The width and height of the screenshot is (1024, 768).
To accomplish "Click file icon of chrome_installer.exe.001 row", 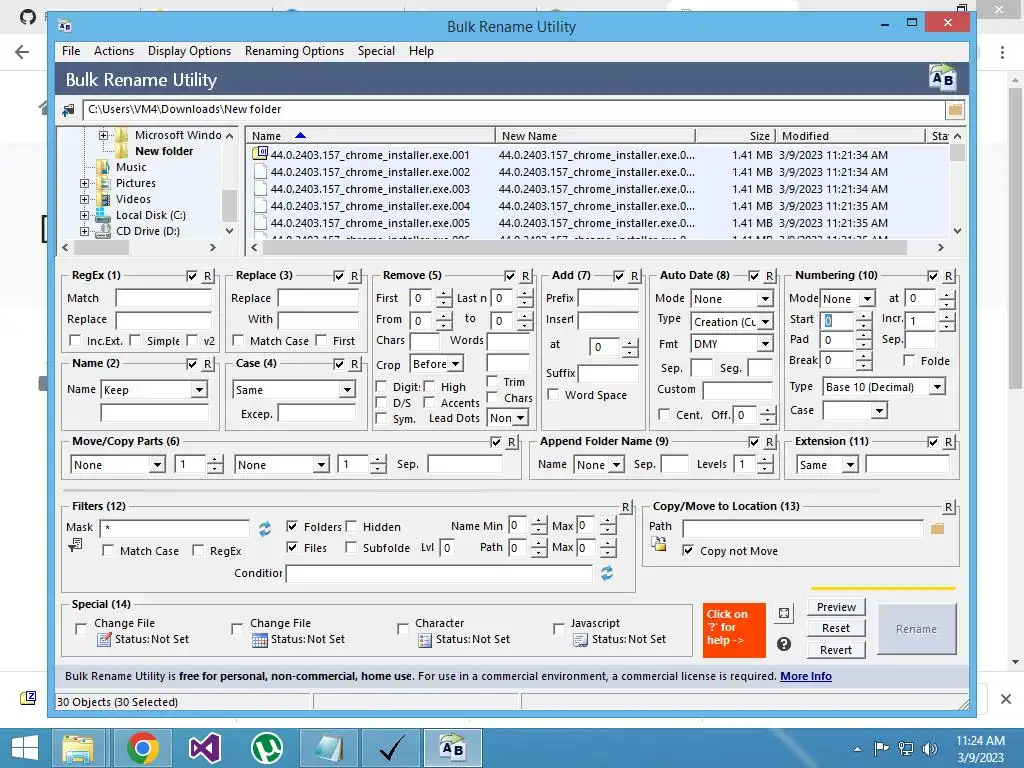I will click(260, 154).
